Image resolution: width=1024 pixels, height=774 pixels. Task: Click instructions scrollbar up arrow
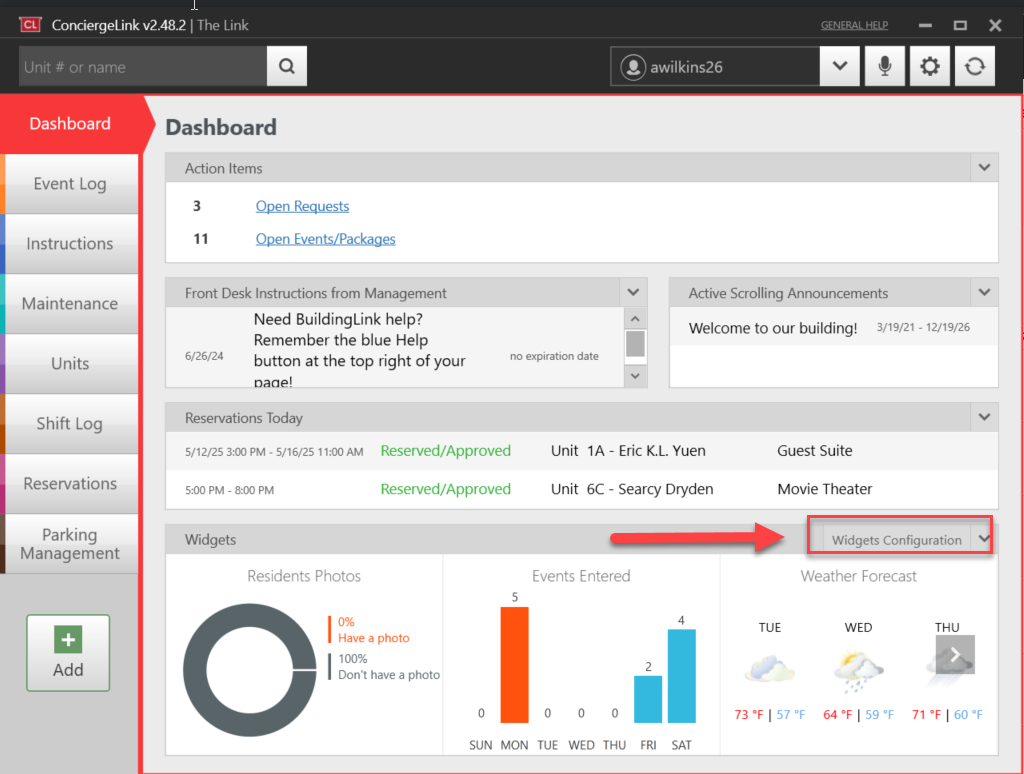coord(635,319)
